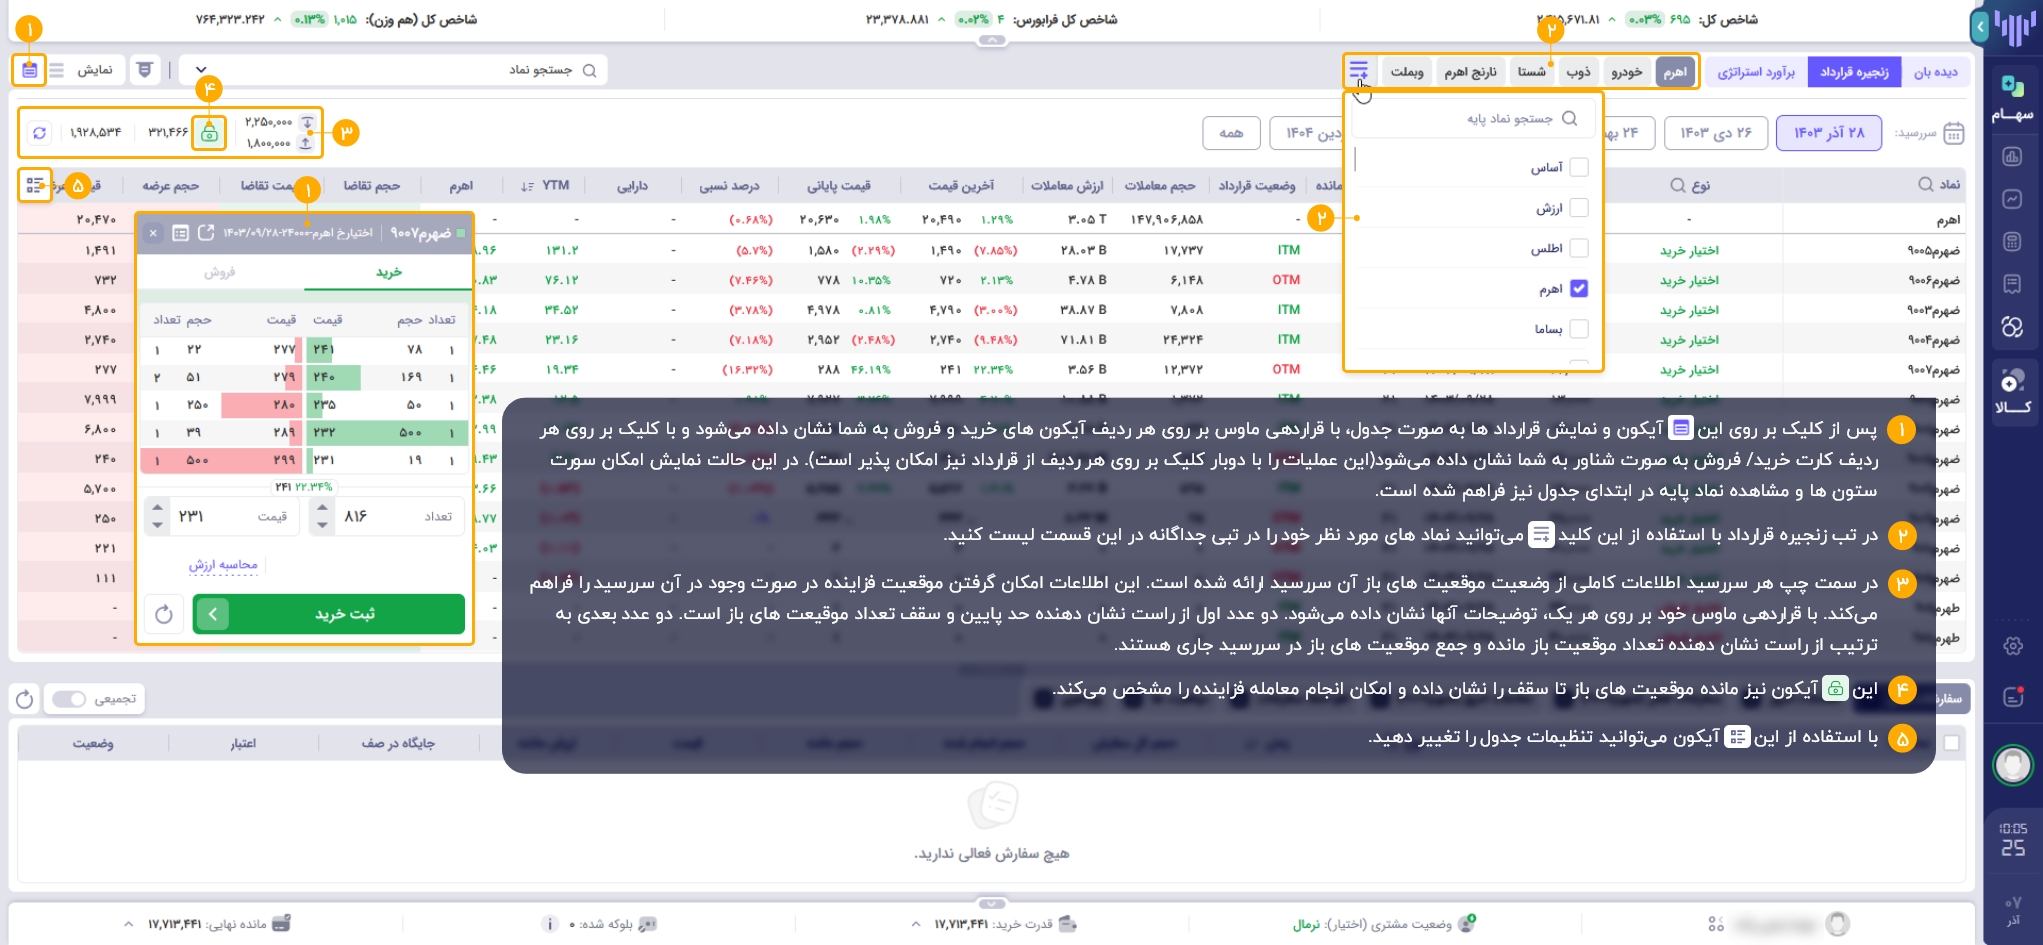The width and height of the screenshot is (2043, 945).
Task: Expand the مانده نهایی chevron in the footer
Action: click(128, 924)
